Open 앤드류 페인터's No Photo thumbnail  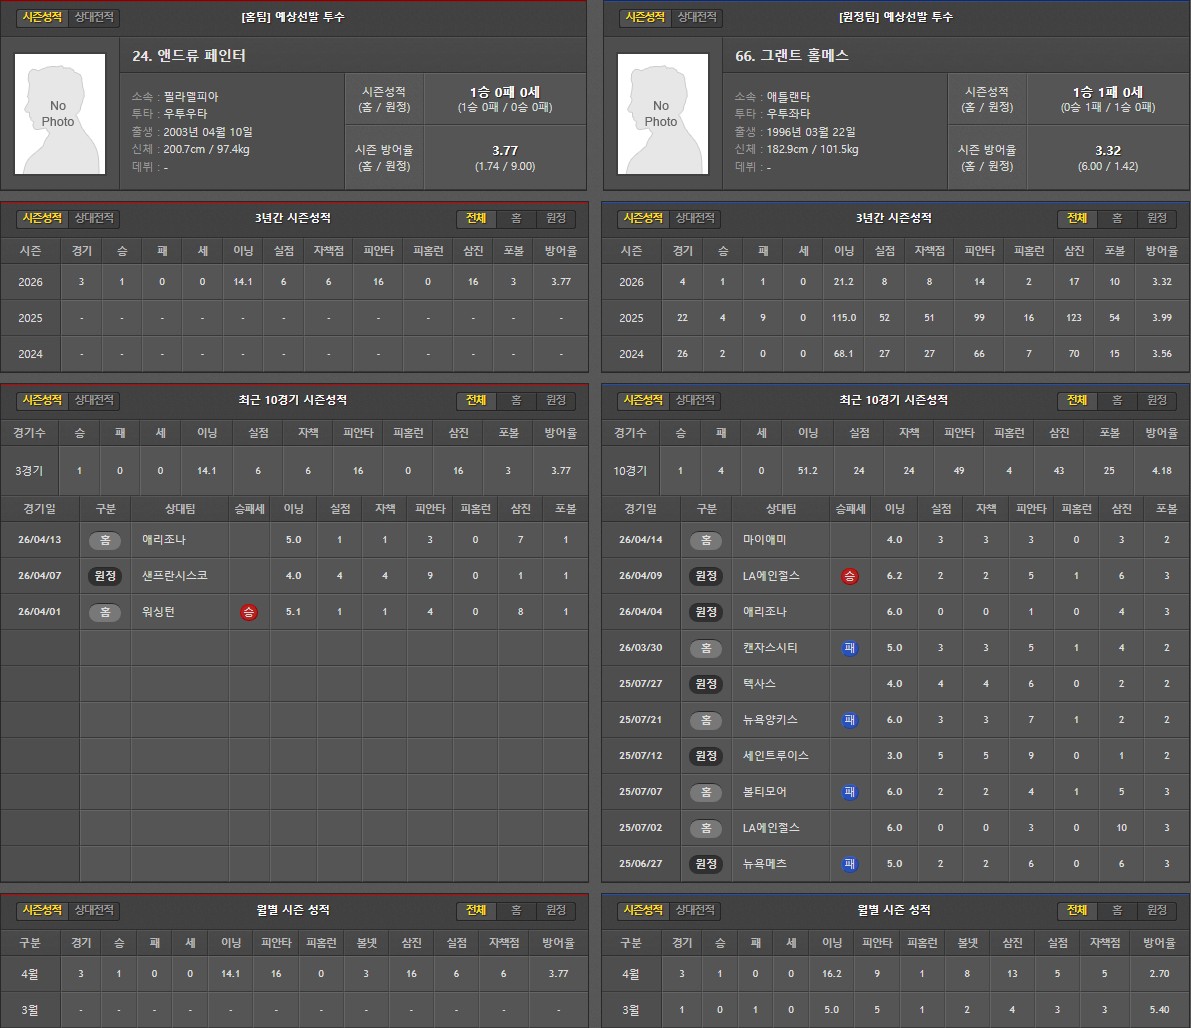59,113
